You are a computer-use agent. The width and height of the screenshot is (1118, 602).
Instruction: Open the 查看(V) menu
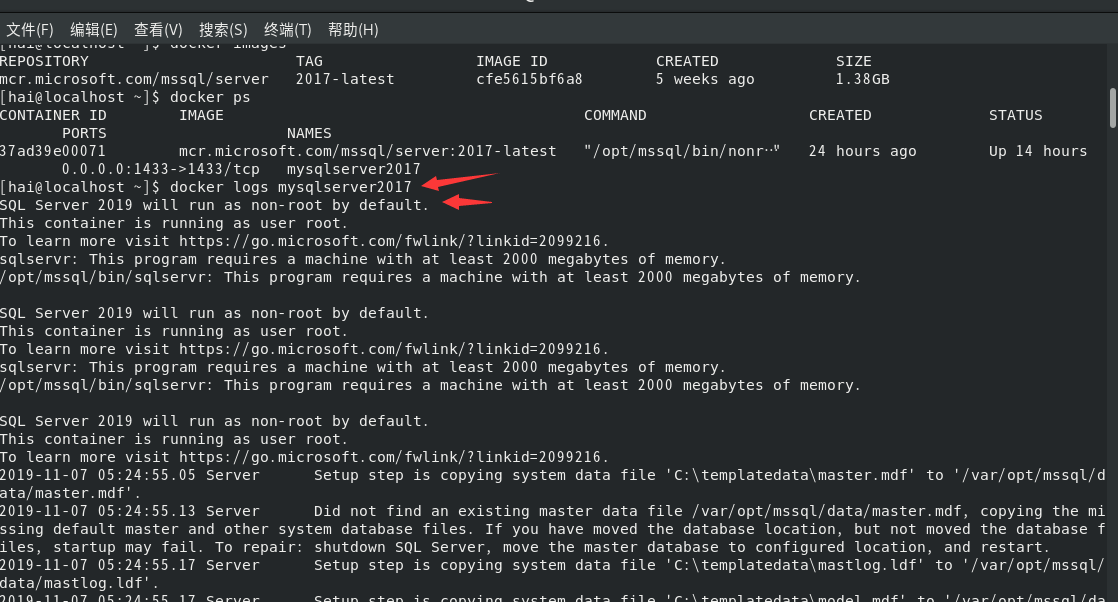pyautogui.click(x=158, y=30)
